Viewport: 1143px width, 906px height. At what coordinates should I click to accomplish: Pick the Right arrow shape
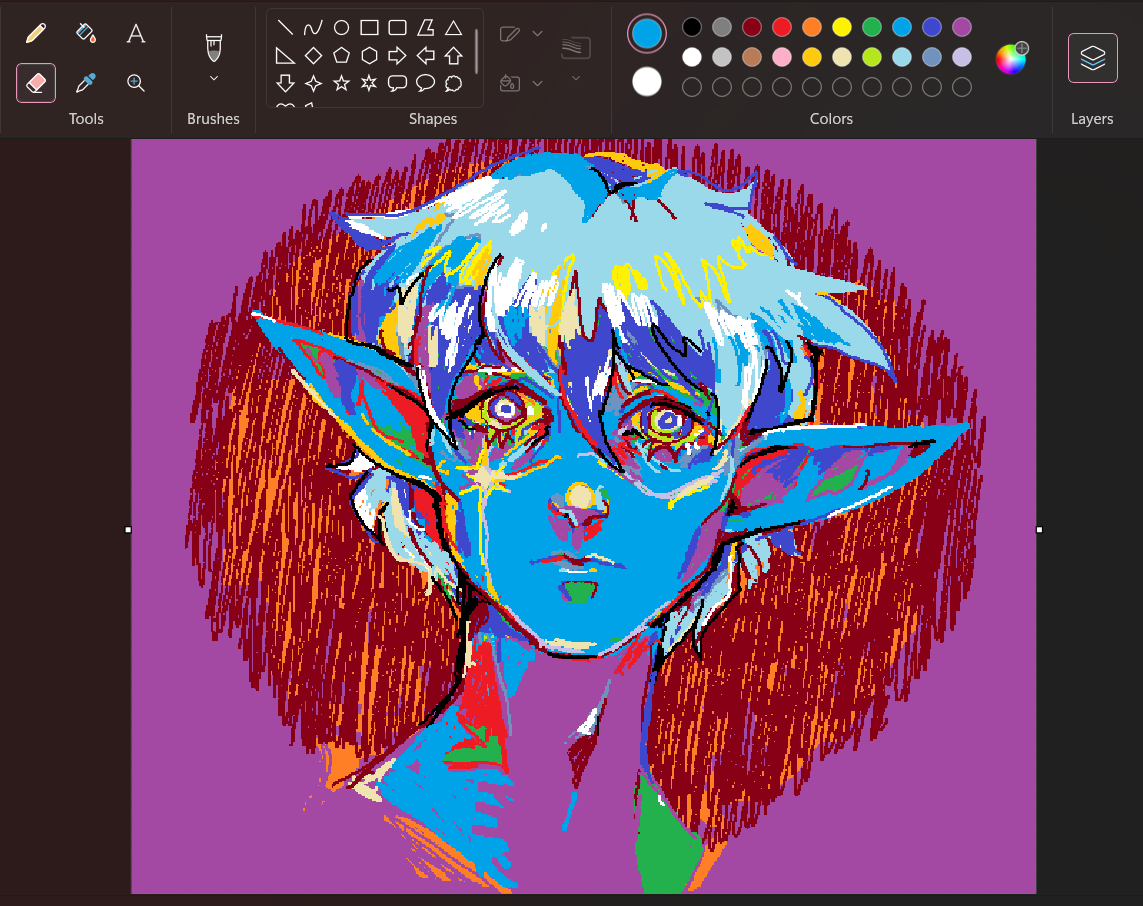[397, 55]
